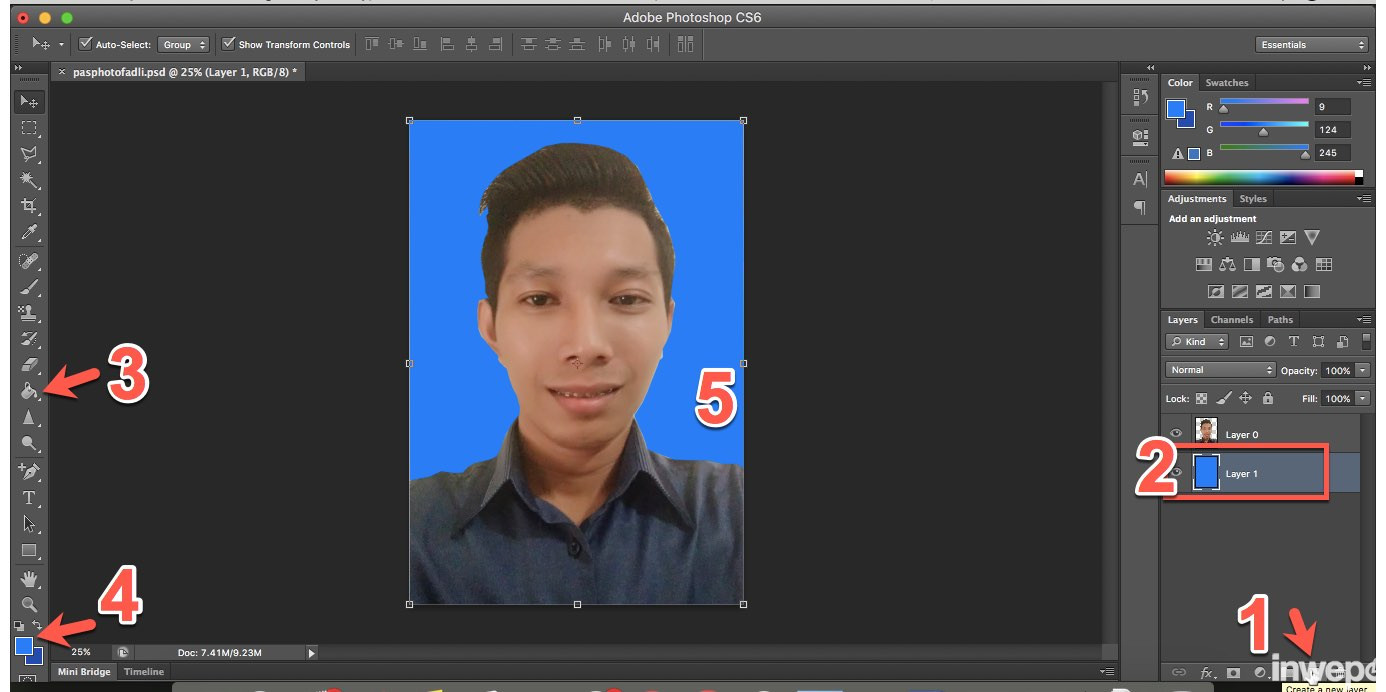This screenshot has height=692, width=1386.
Task: Switch to the Swatches tab
Action: 1226,83
